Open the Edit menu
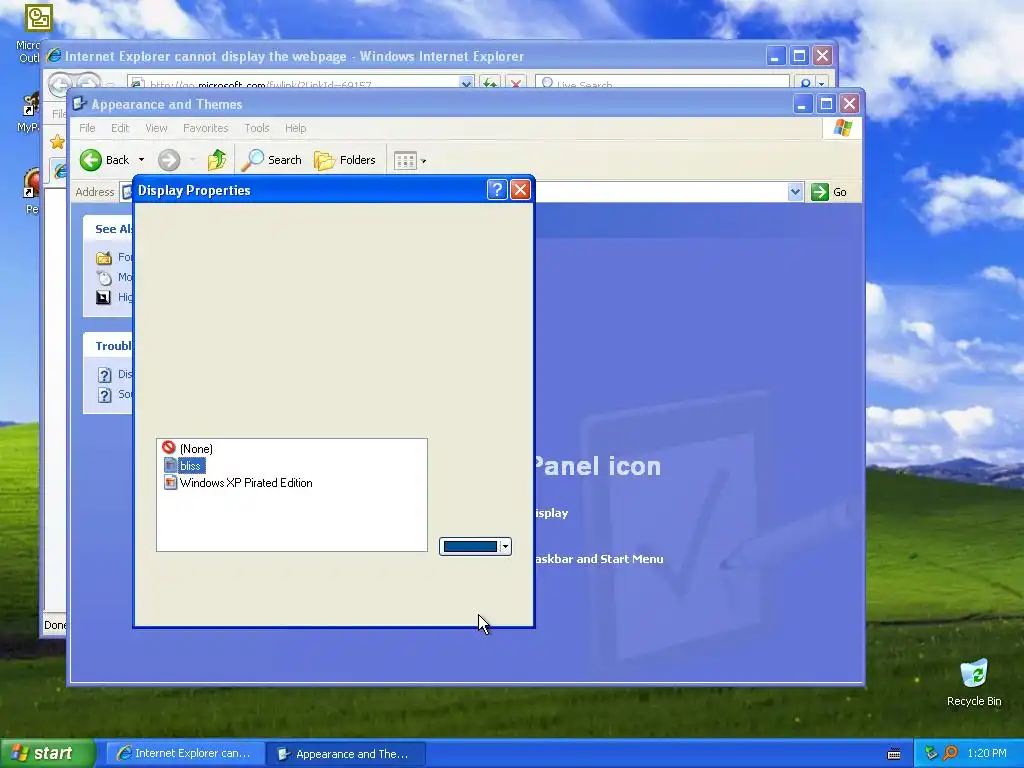Image resolution: width=1024 pixels, height=768 pixels. [x=120, y=128]
